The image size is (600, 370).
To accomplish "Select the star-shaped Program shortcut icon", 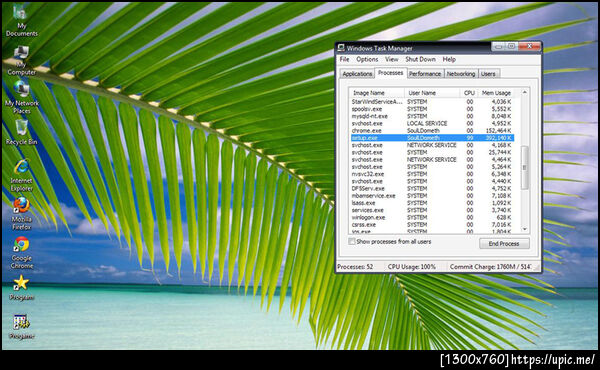I will [21, 287].
